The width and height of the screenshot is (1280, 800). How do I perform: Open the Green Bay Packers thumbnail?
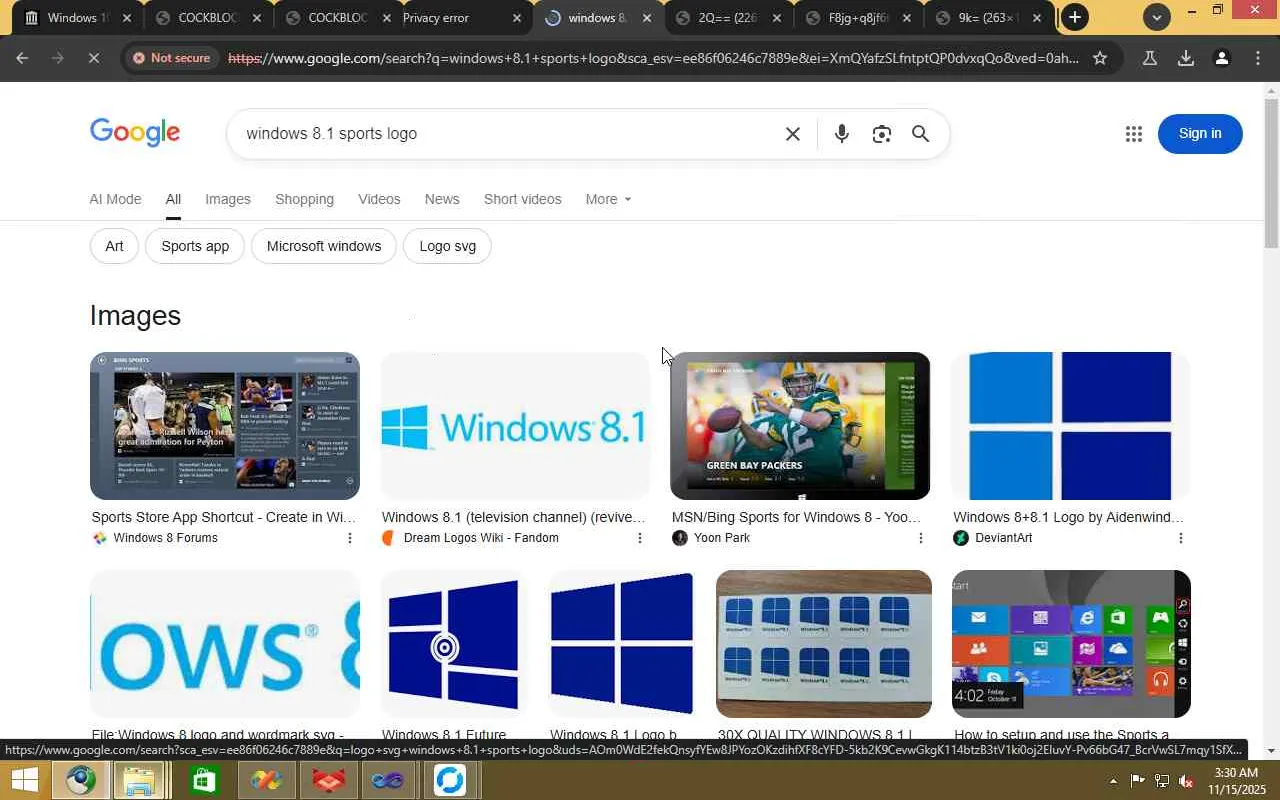(800, 426)
